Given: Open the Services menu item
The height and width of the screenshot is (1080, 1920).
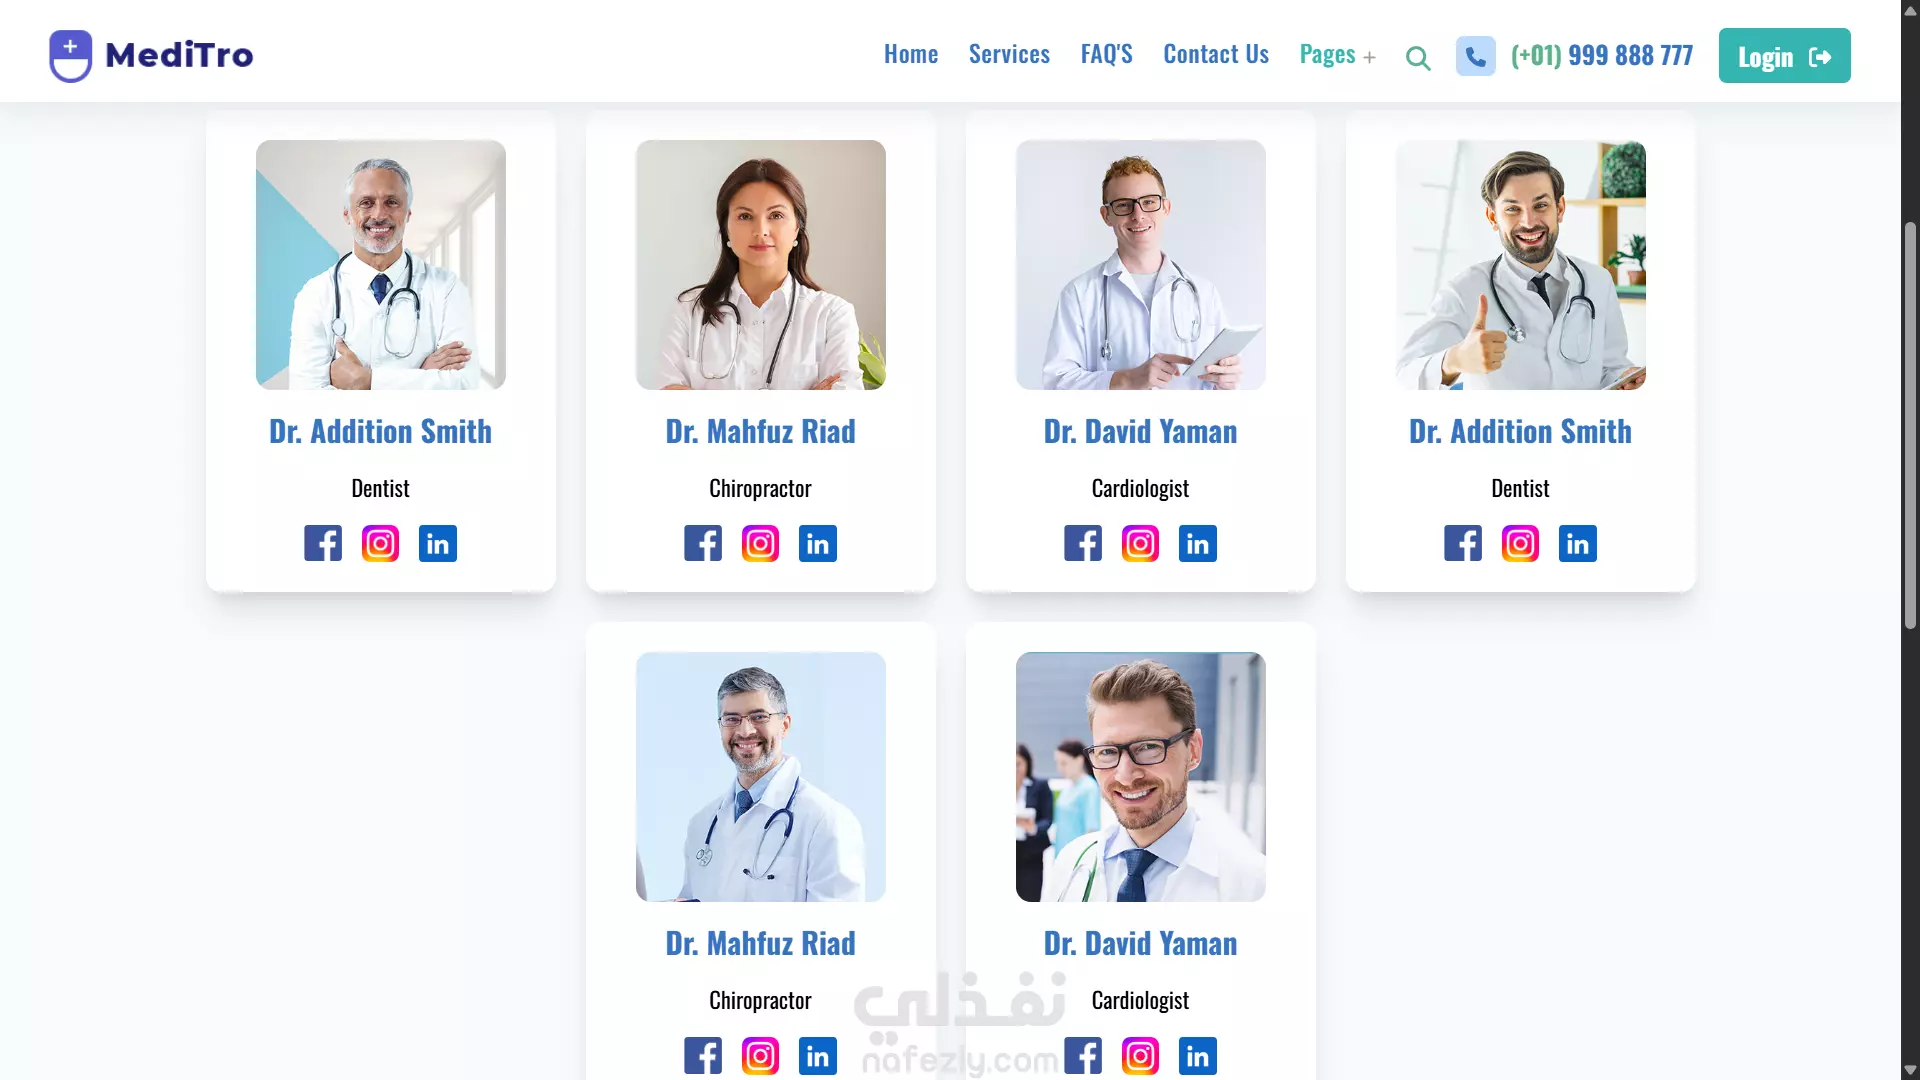Looking at the screenshot, I should click(x=1009, y=54).
